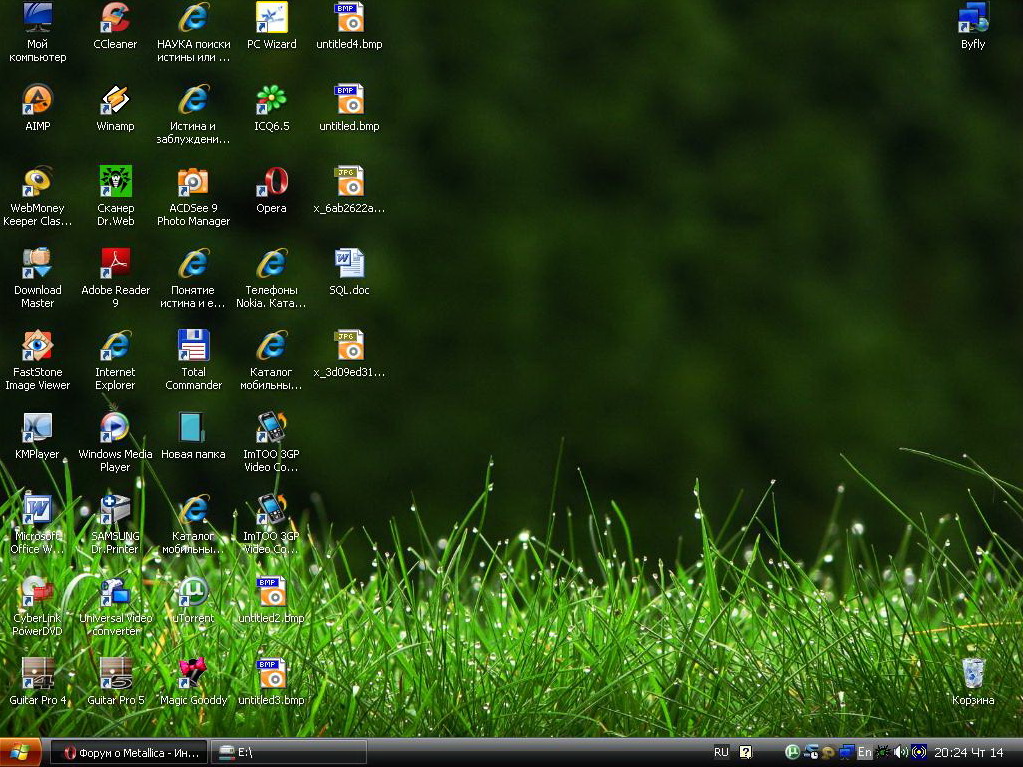The image size is (1023, 767).
Task: Launch AIMP from the desktop
Action: click(x=37, y=100)
